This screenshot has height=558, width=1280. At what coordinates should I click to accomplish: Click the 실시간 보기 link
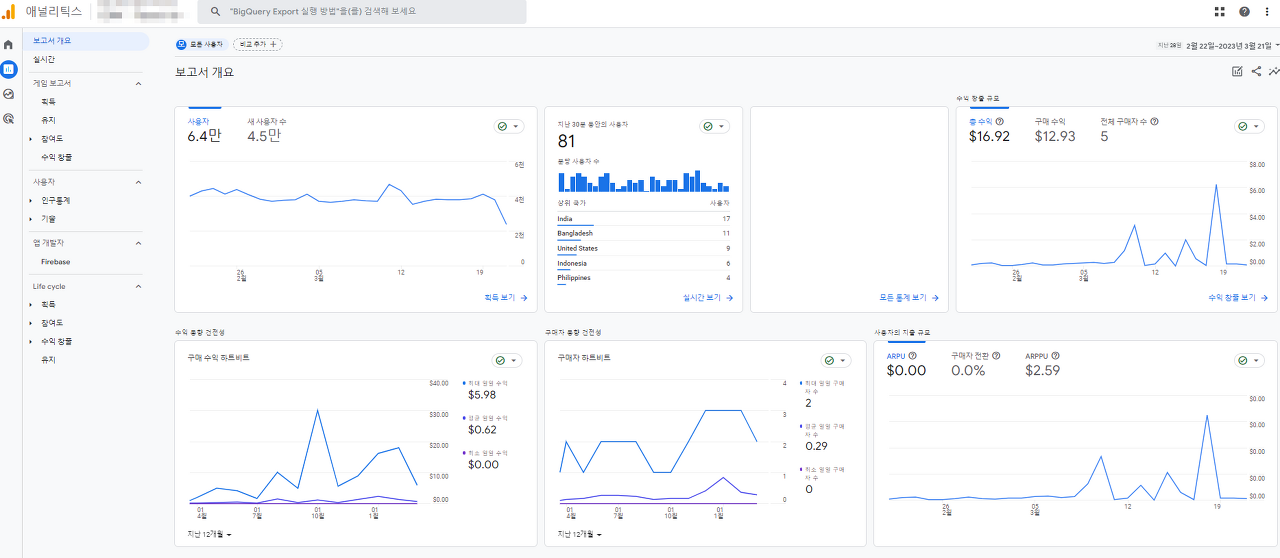tap(708, 298)
